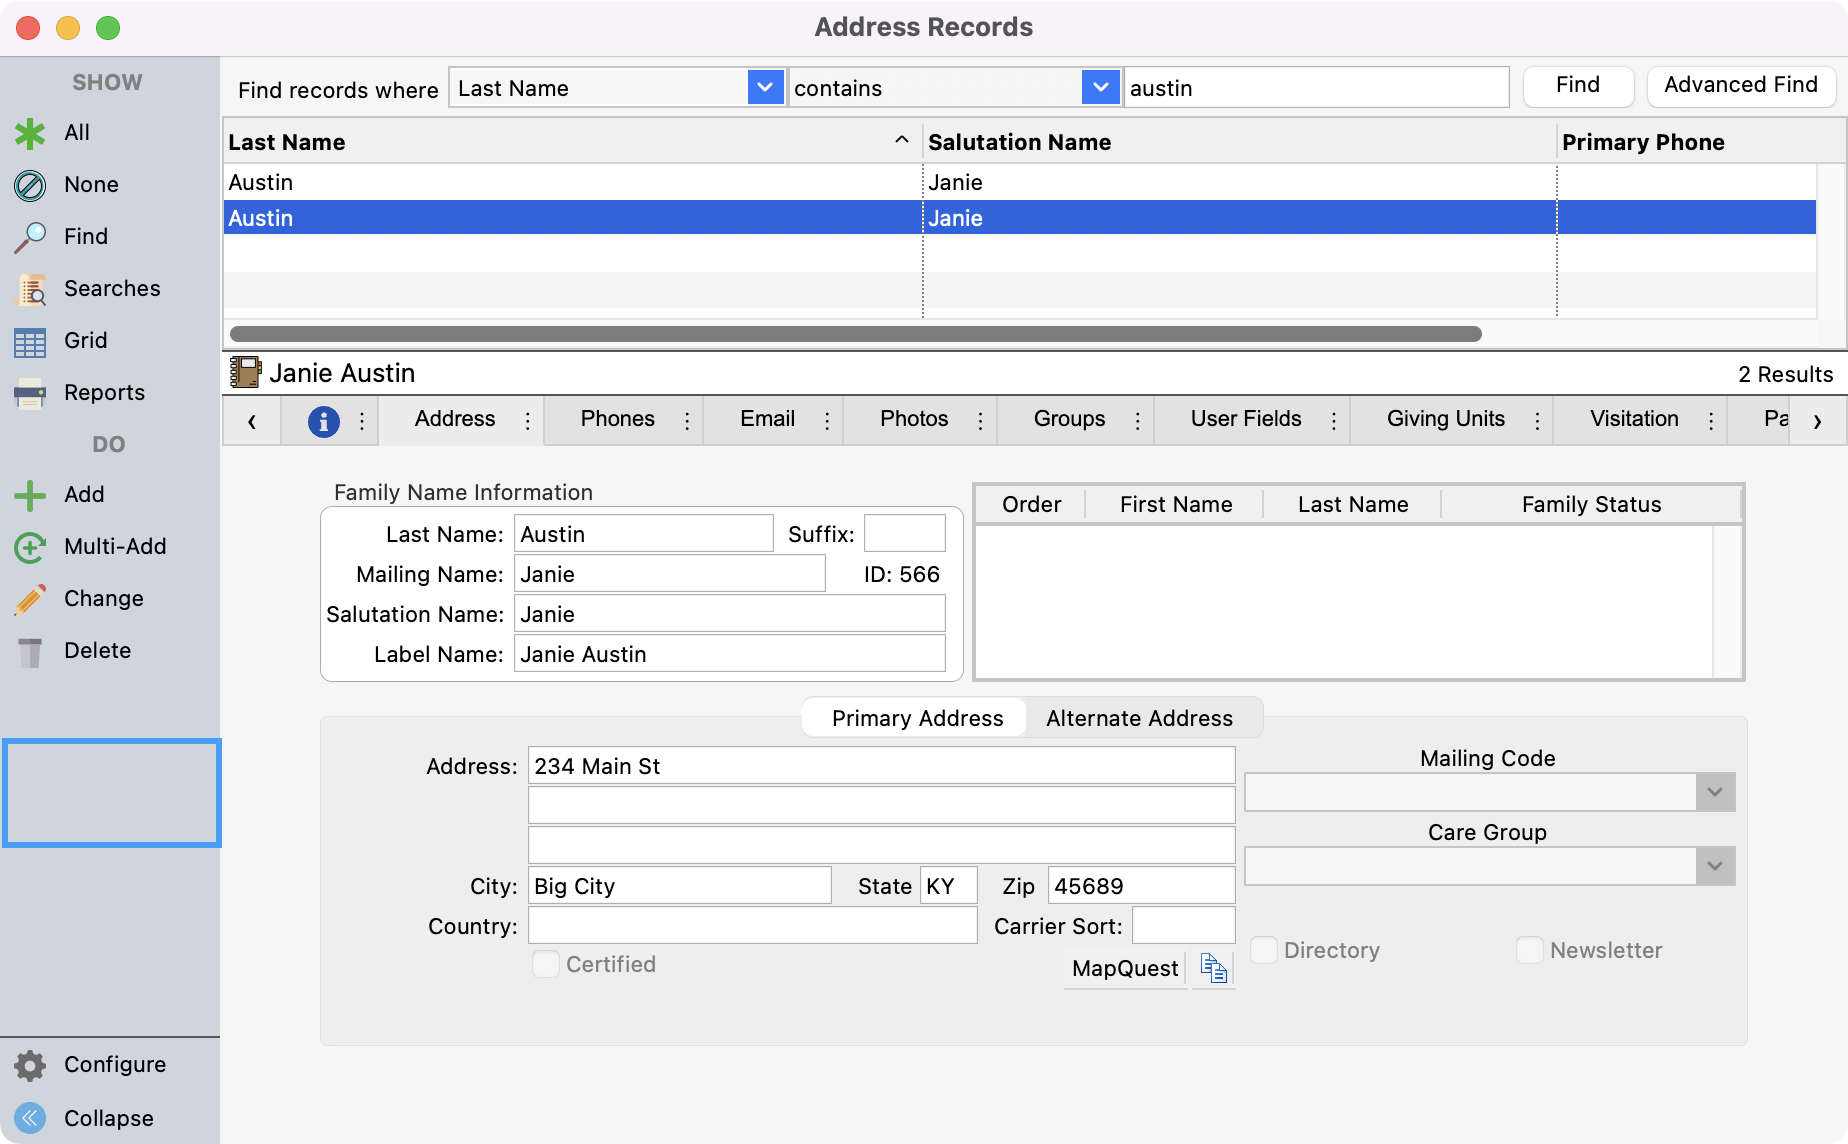Switch to the Phones tab
The height and width of the screenshot is (1144, 1848).
coord(617,419)
